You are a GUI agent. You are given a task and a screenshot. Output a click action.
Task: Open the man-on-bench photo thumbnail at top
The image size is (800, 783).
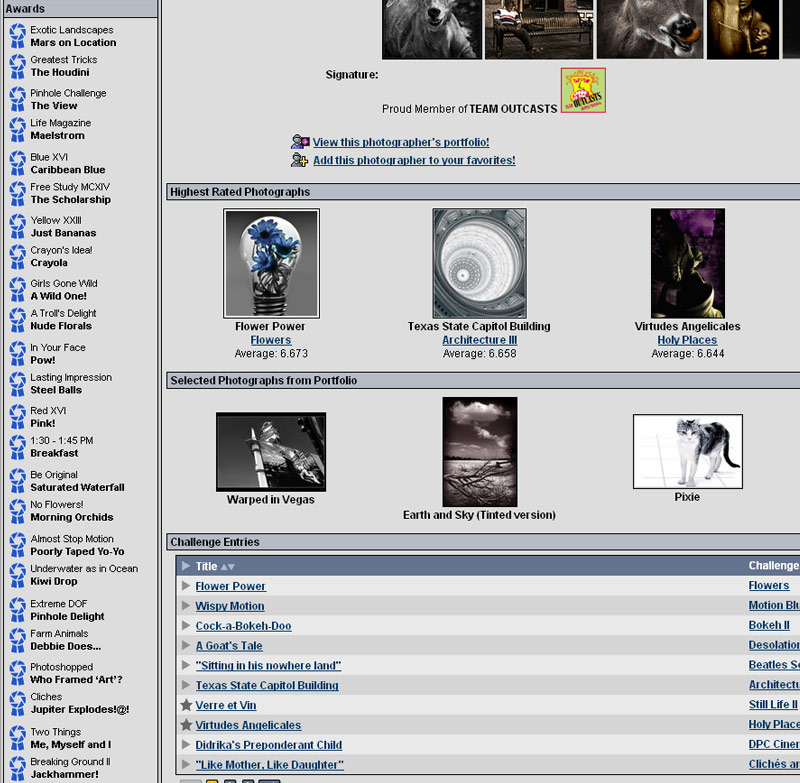(x=539, y=29)
